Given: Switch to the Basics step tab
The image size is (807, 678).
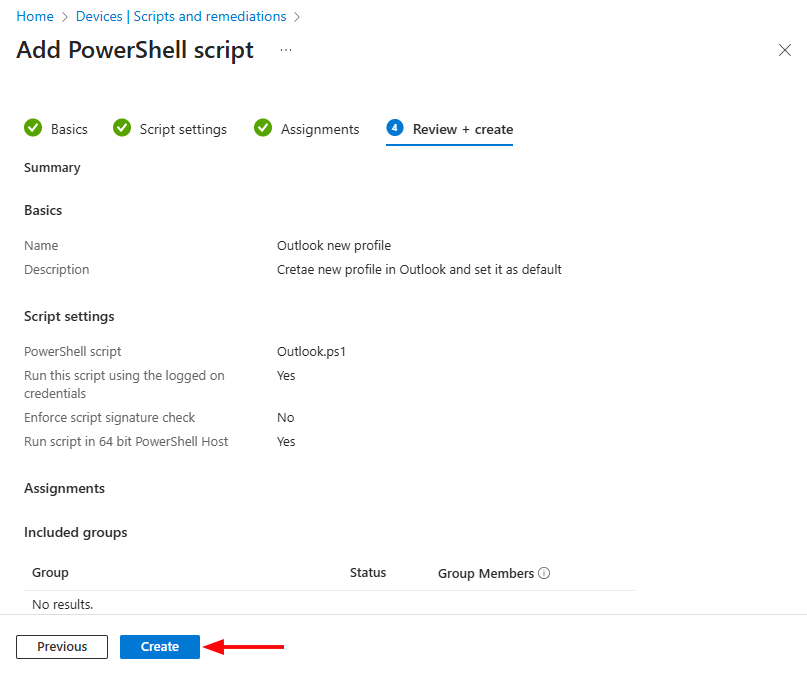Looking at the screenshot, I should click(x=69, y=129).
